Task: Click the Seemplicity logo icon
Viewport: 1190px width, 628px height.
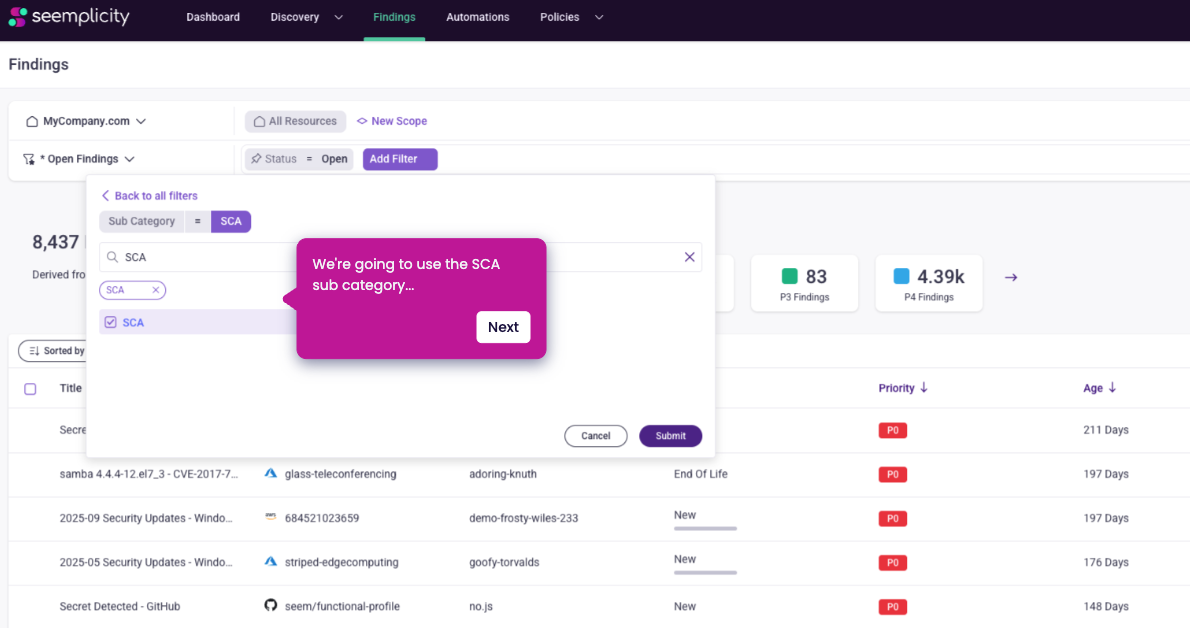Action: click(17, 17)
